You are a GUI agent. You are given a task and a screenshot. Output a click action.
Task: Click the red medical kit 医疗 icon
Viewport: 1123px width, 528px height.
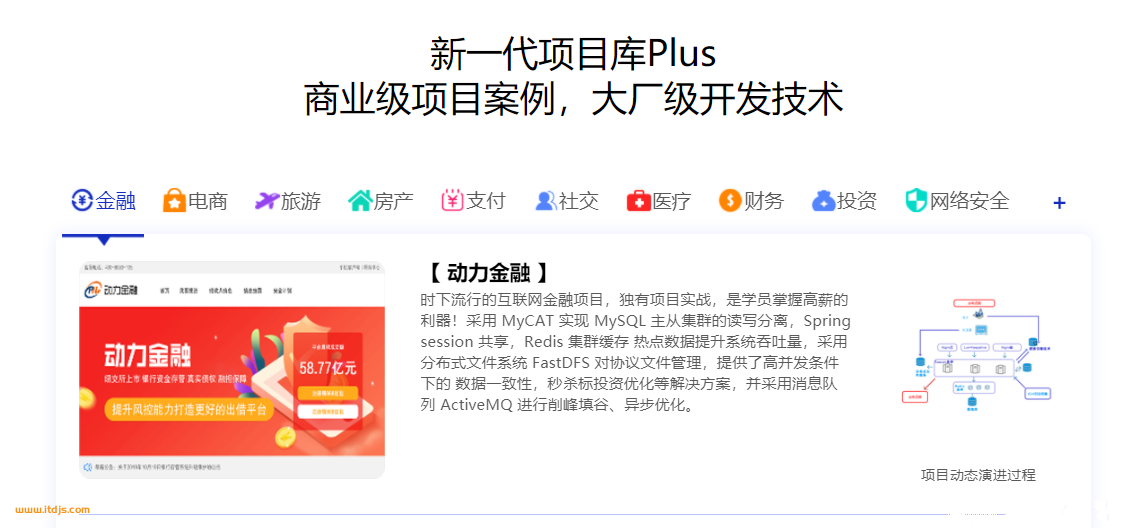click(638, 201)
